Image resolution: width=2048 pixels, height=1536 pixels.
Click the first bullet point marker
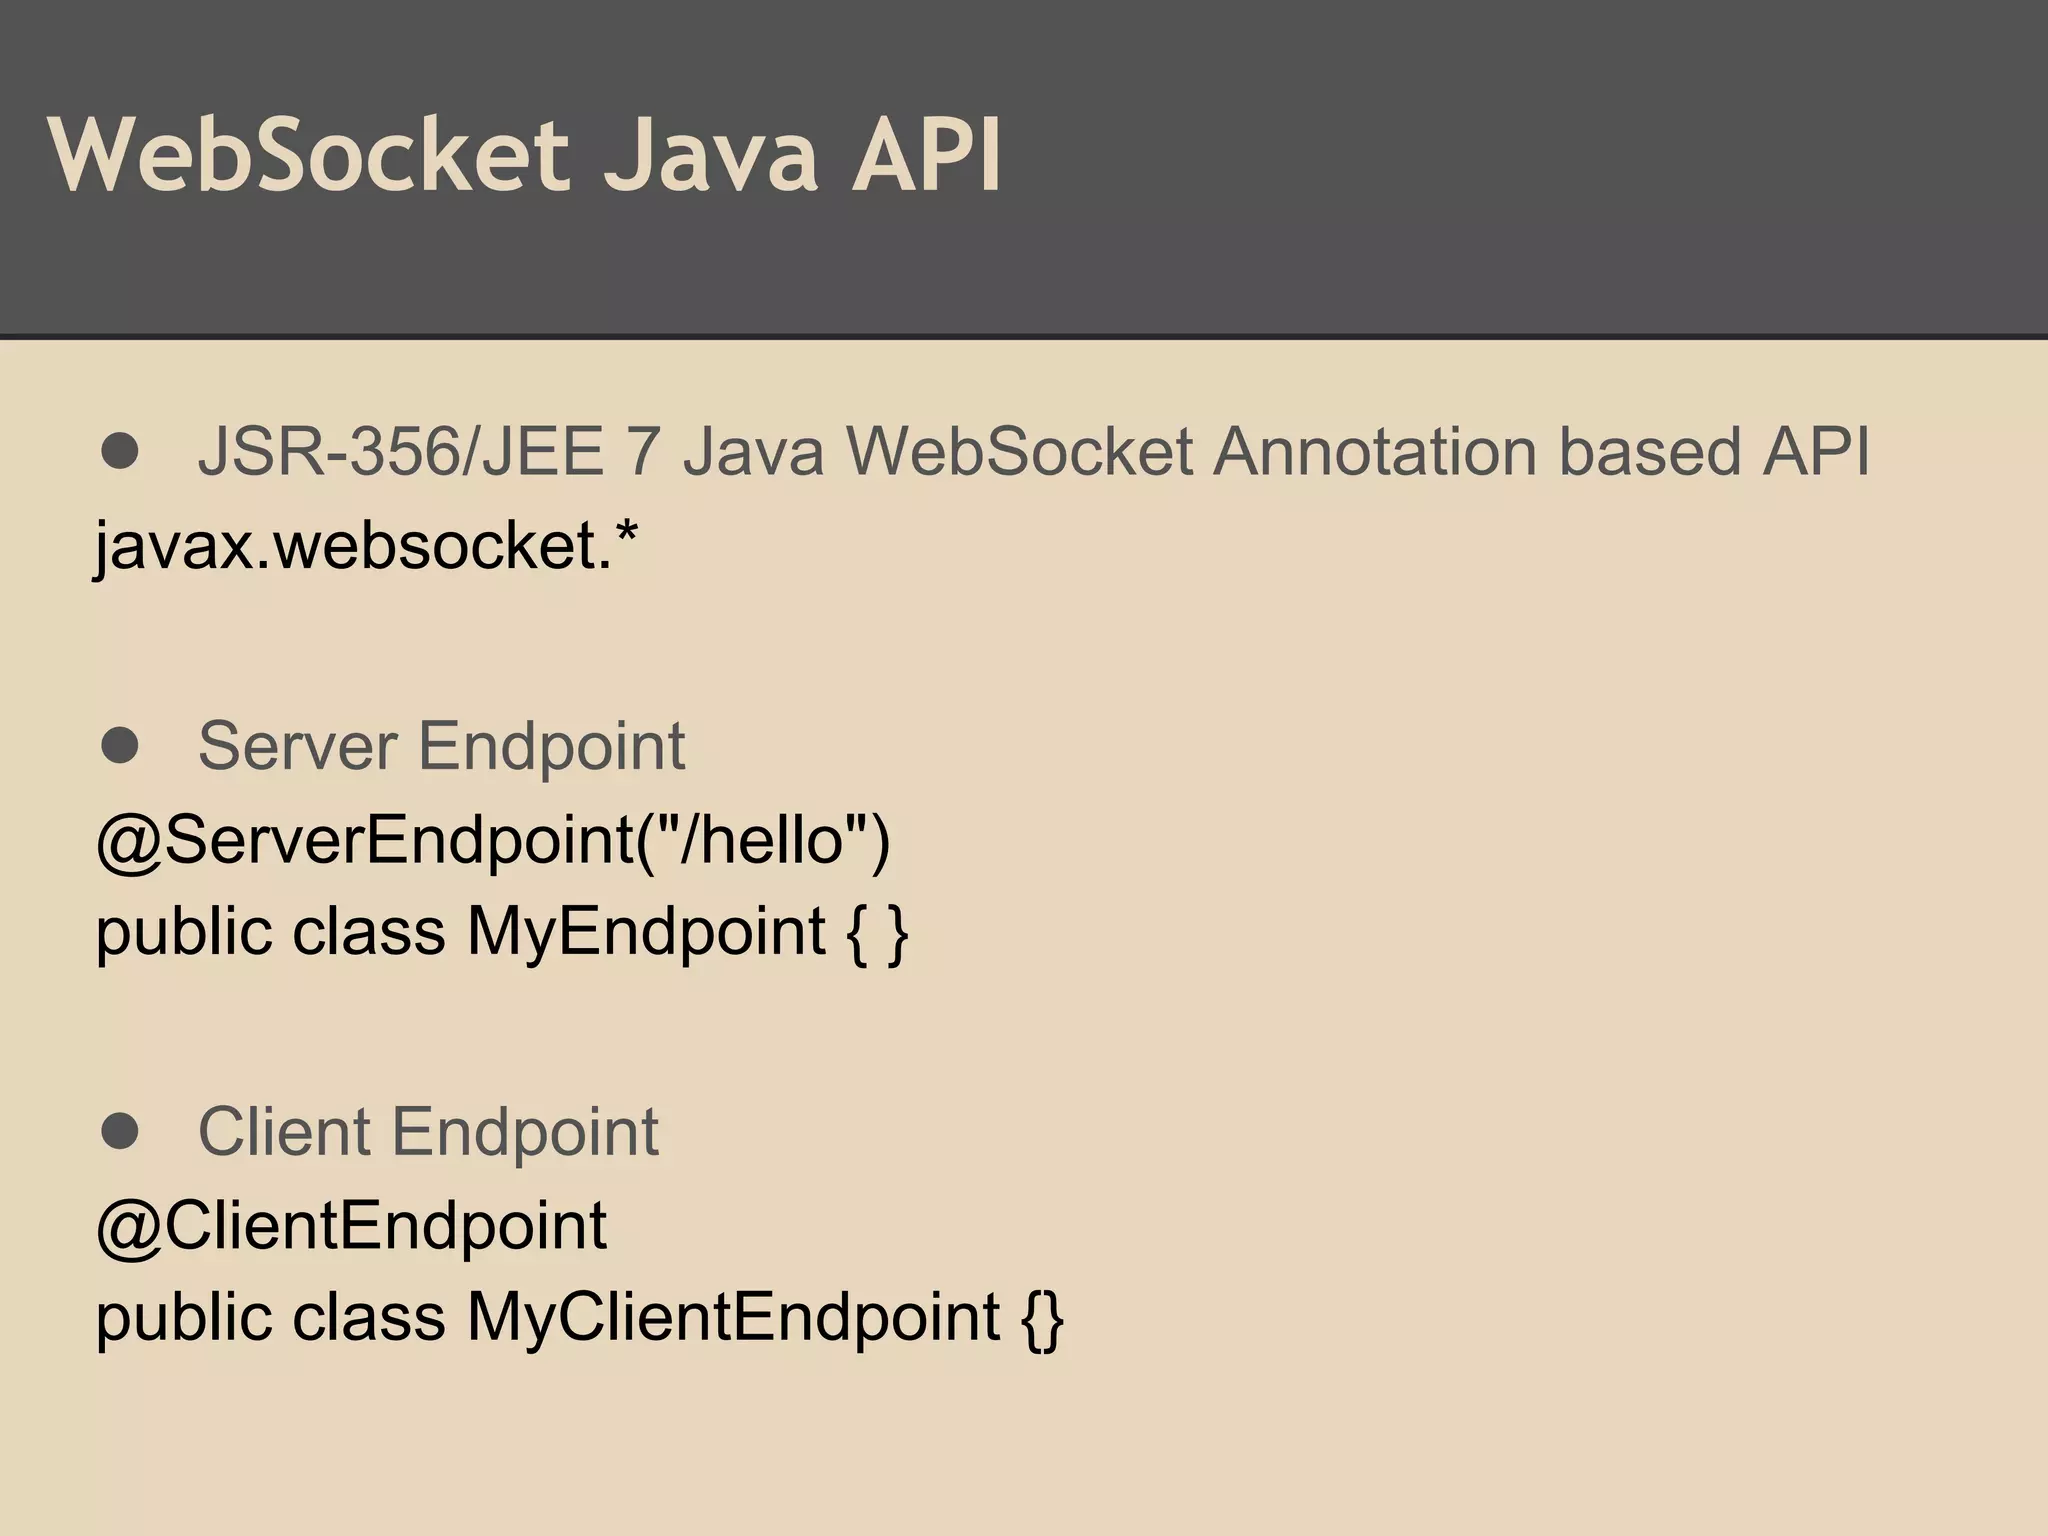pyautogui.click(x=120, y=451)
